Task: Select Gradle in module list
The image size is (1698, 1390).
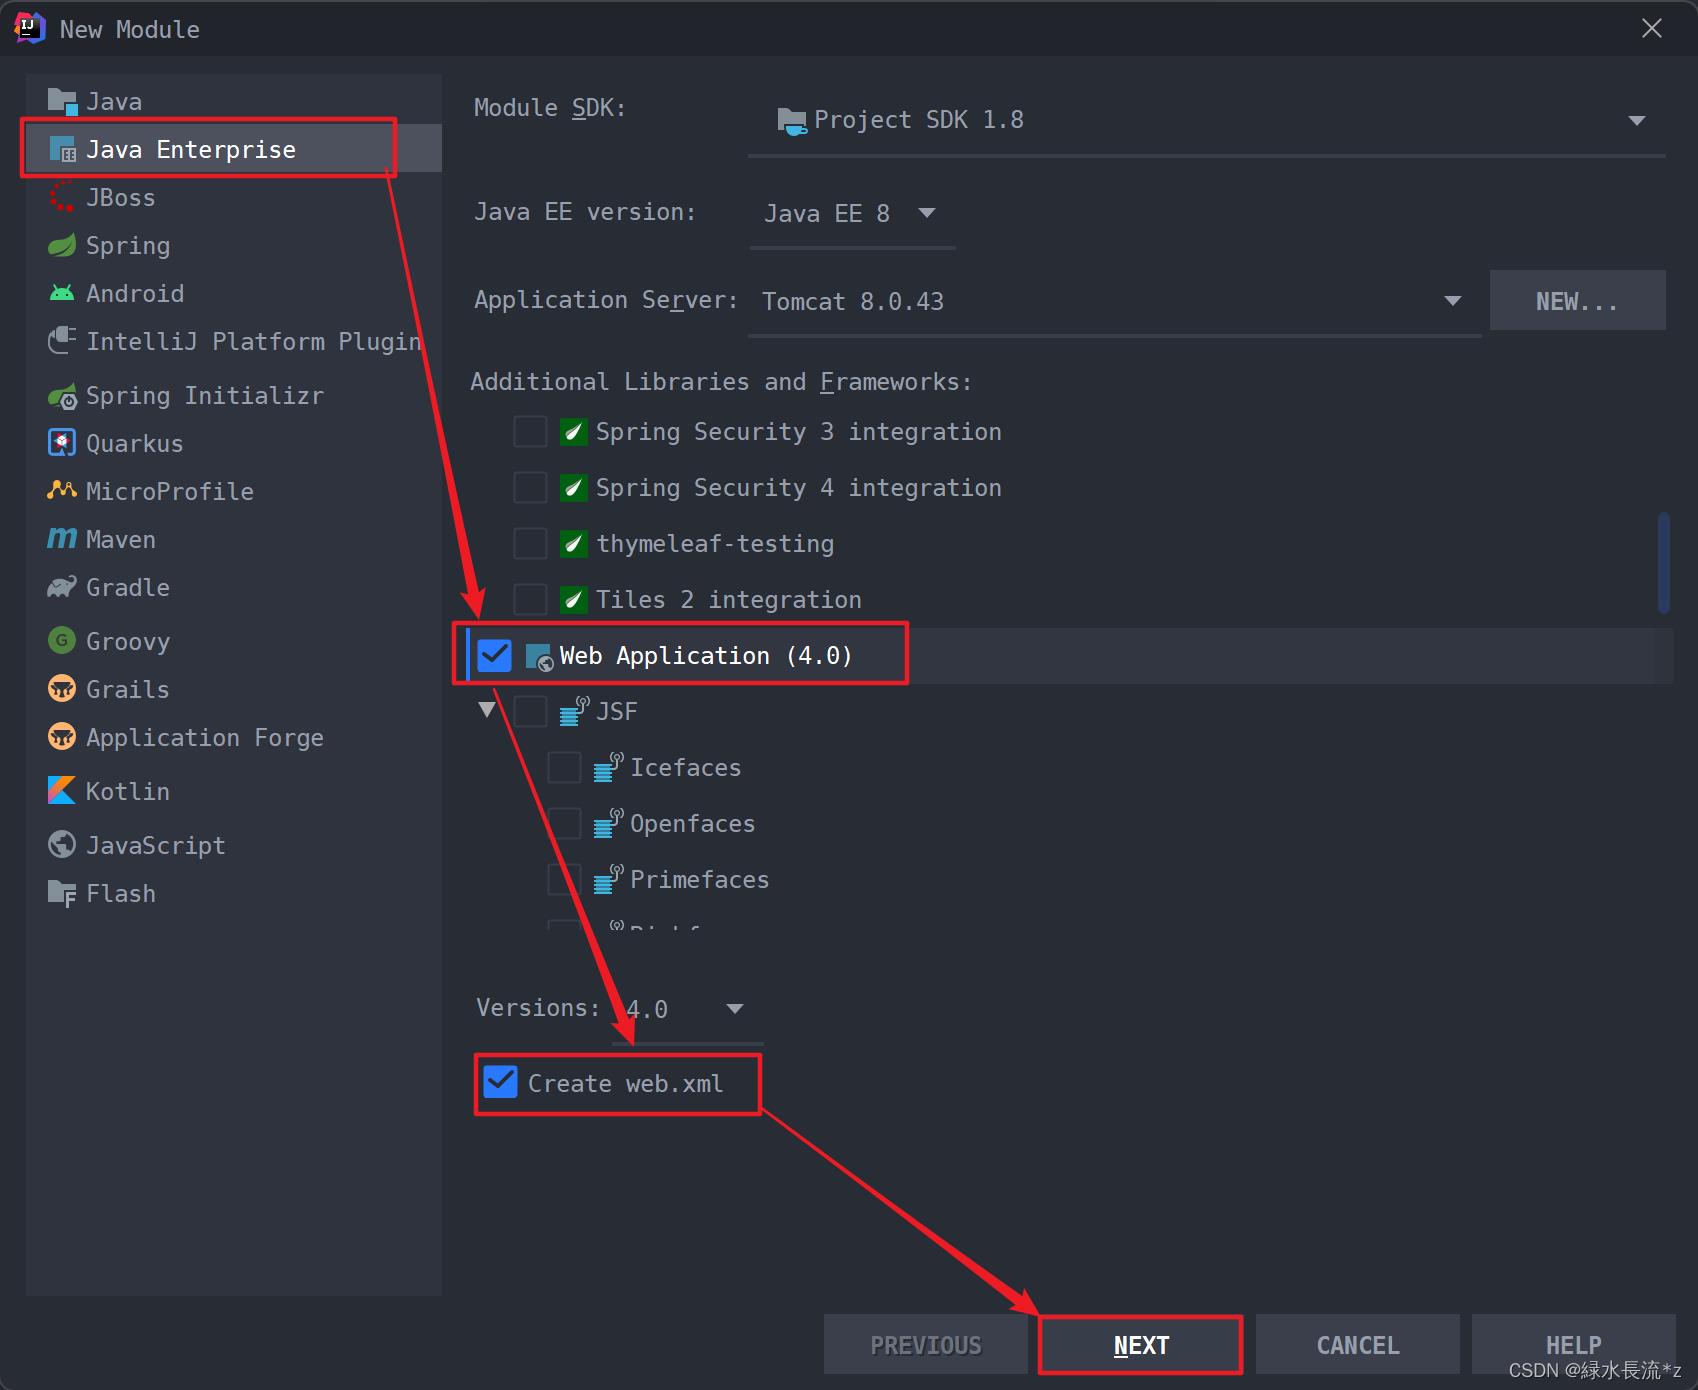Action: click(x=234, y=587)
